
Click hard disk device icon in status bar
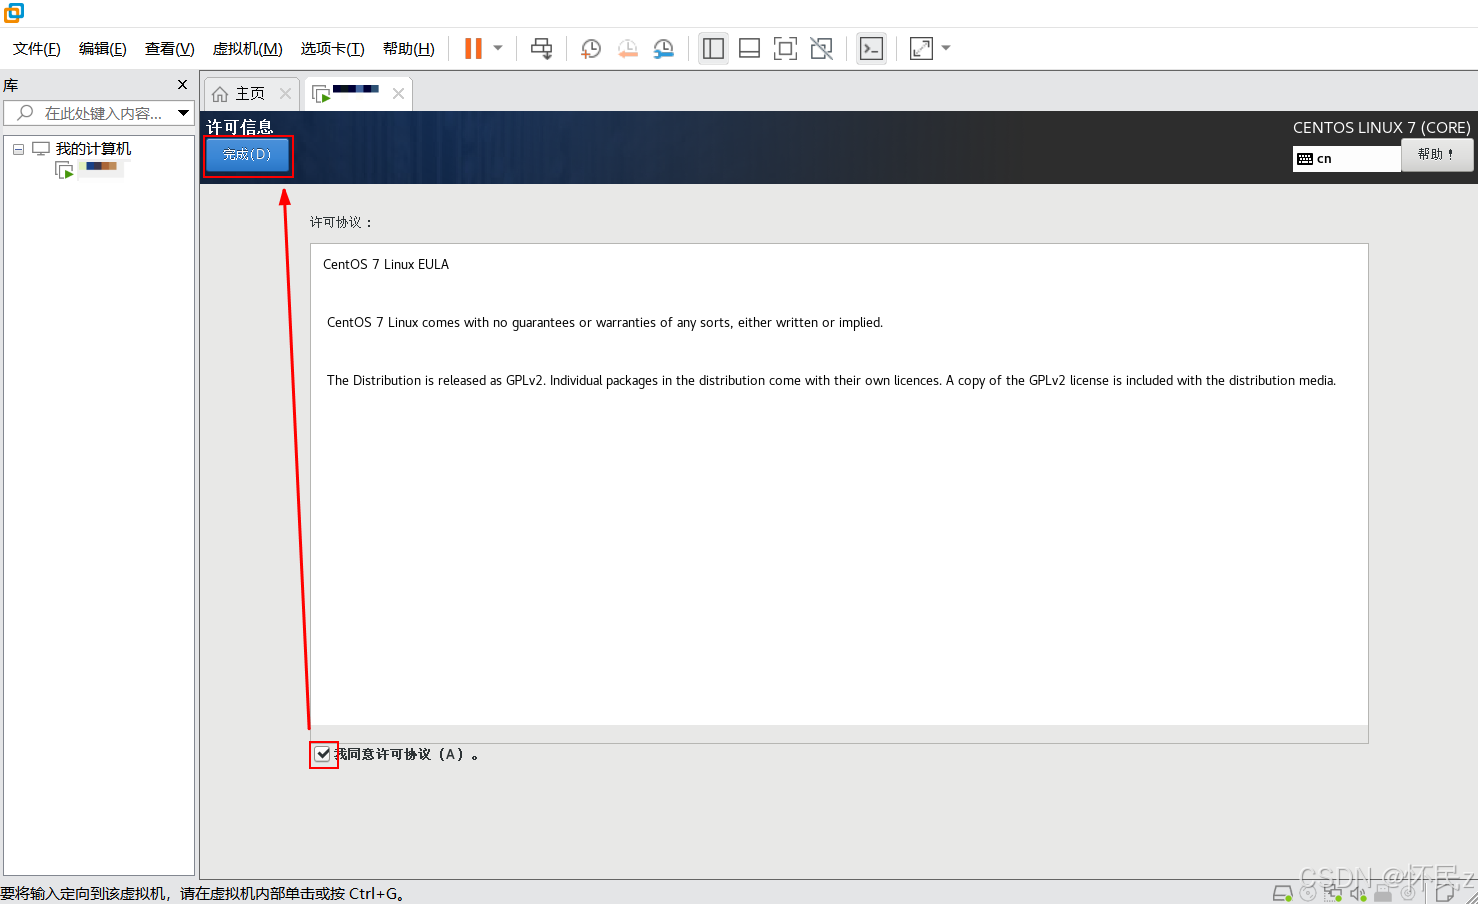tap(1282, 893)
